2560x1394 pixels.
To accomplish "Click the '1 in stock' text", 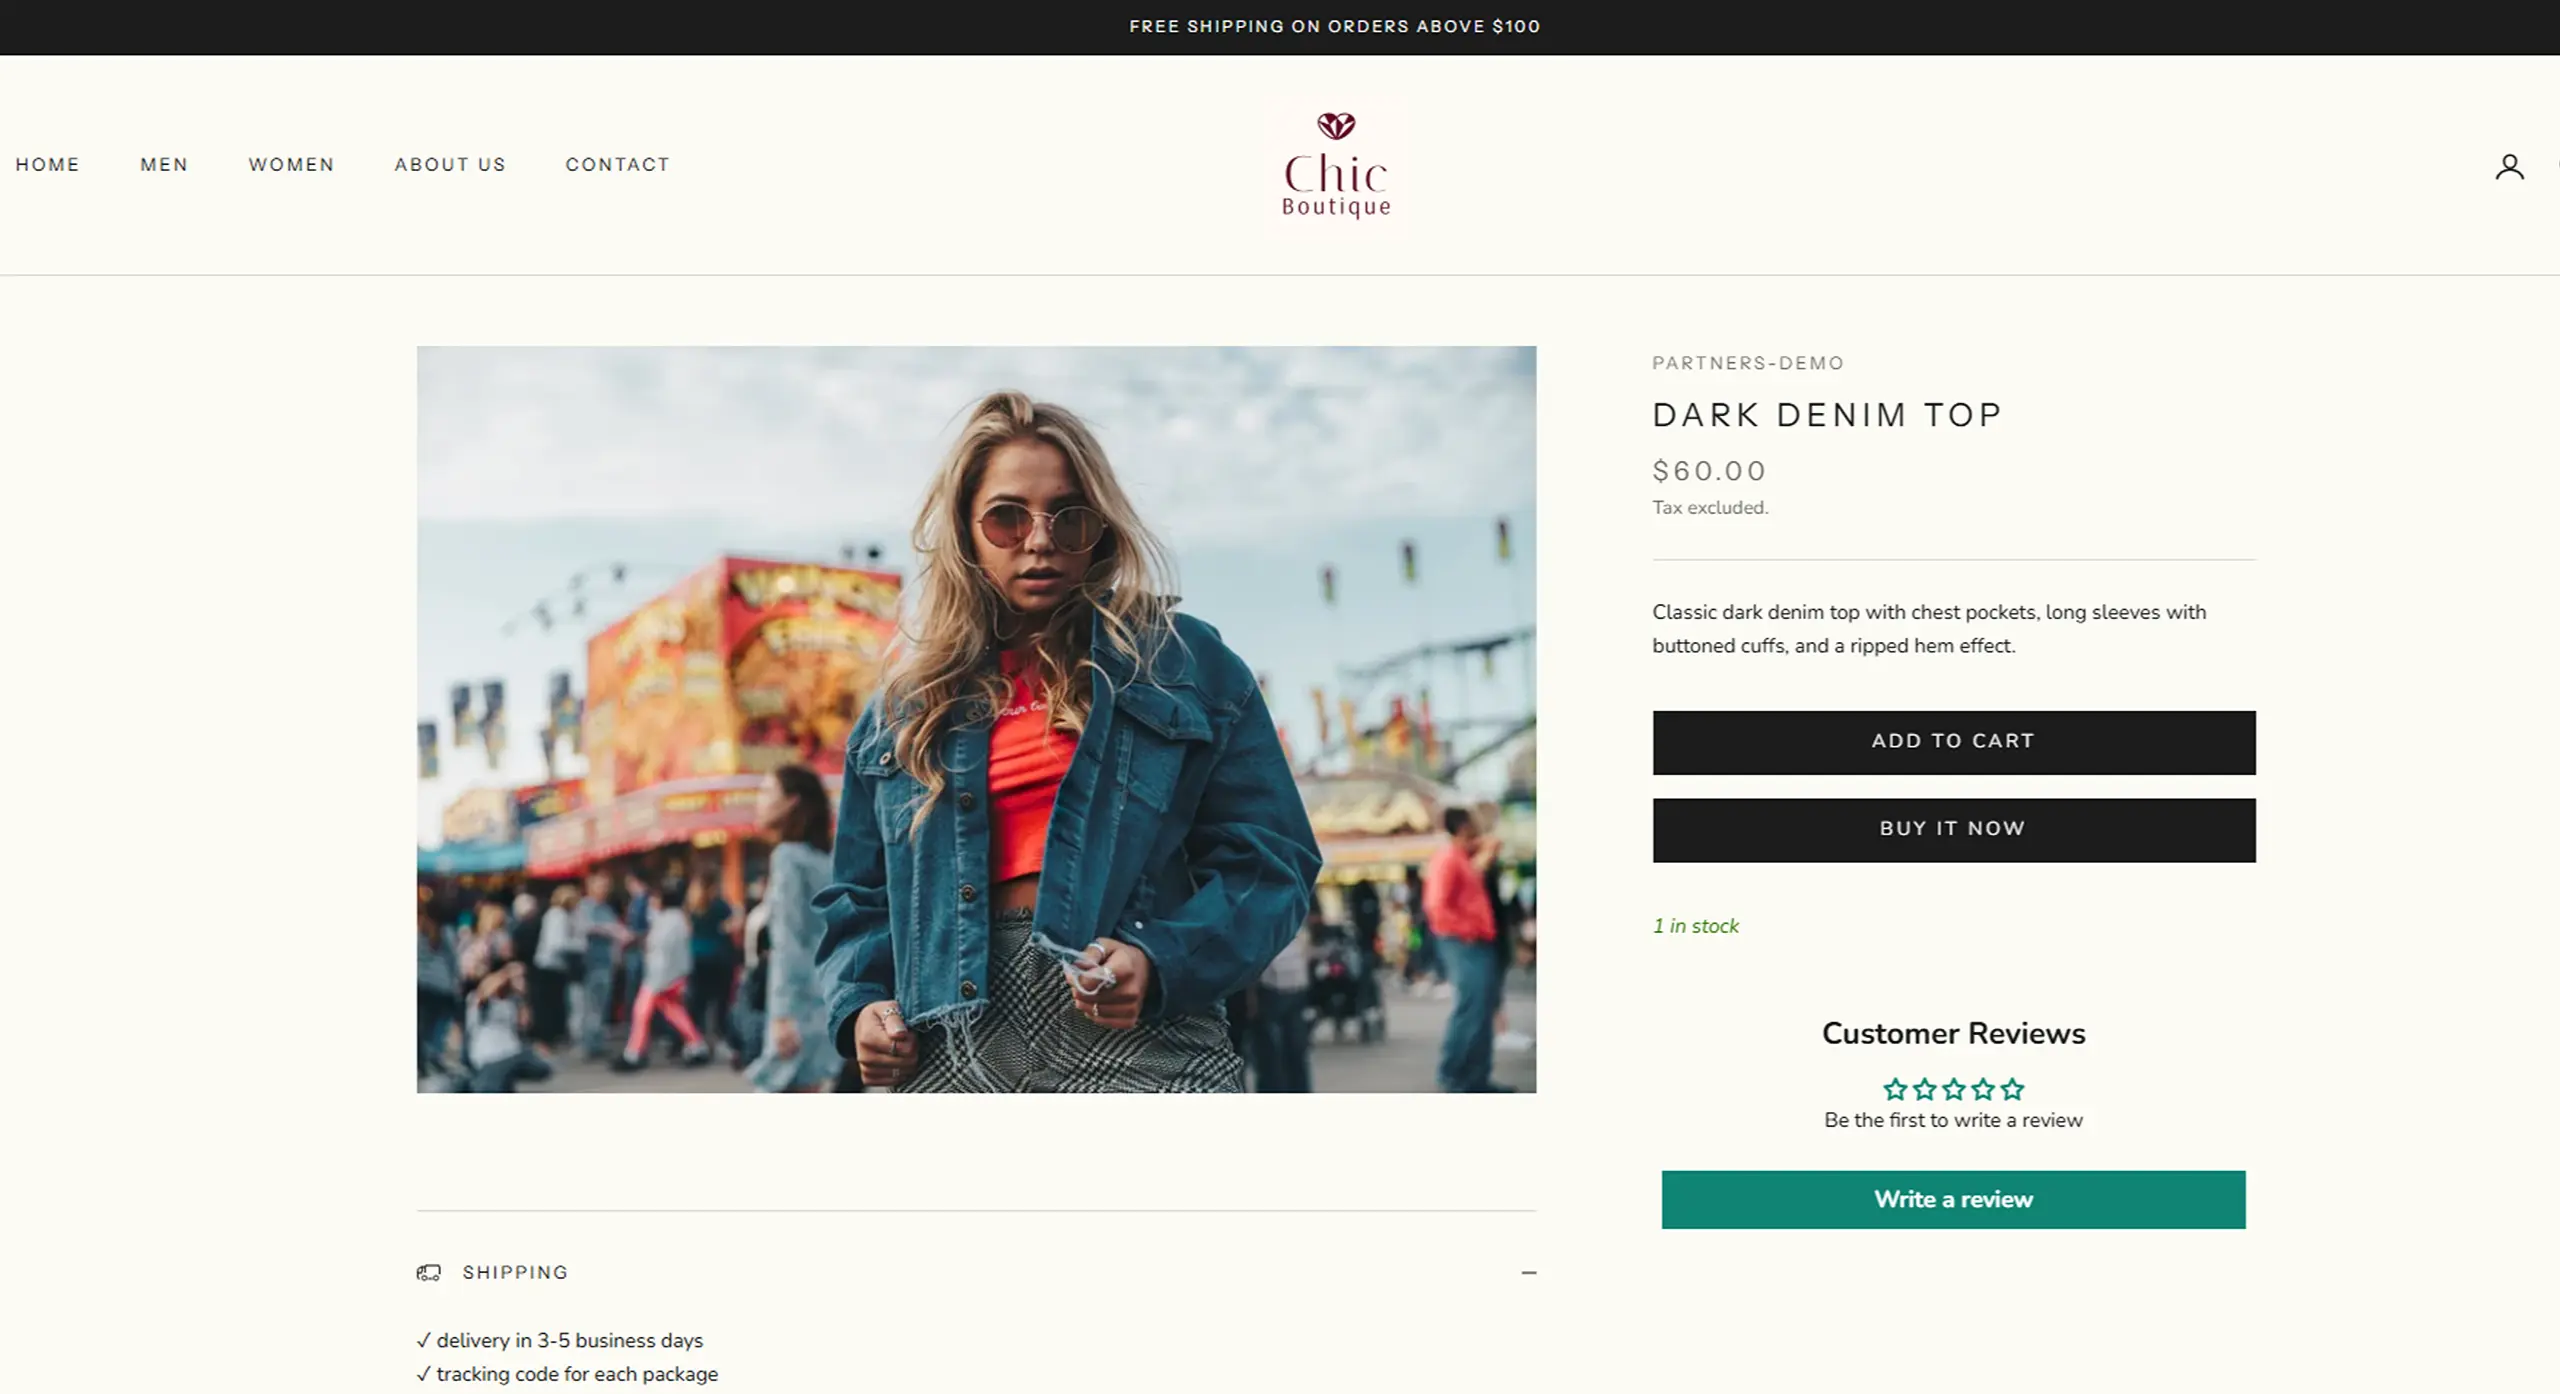I will click(1695, 926).
